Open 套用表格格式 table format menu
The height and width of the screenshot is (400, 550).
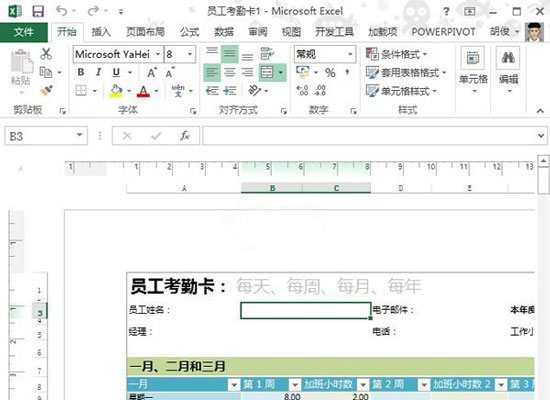(406, 73)
